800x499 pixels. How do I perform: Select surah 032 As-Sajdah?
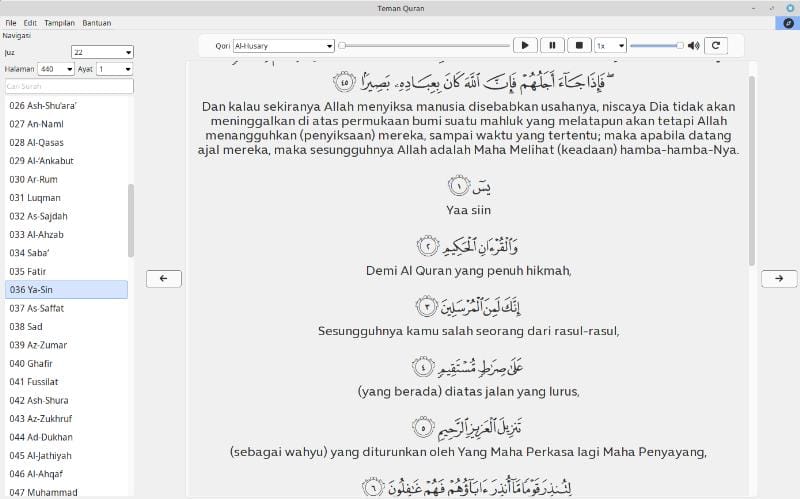point(66,216)
